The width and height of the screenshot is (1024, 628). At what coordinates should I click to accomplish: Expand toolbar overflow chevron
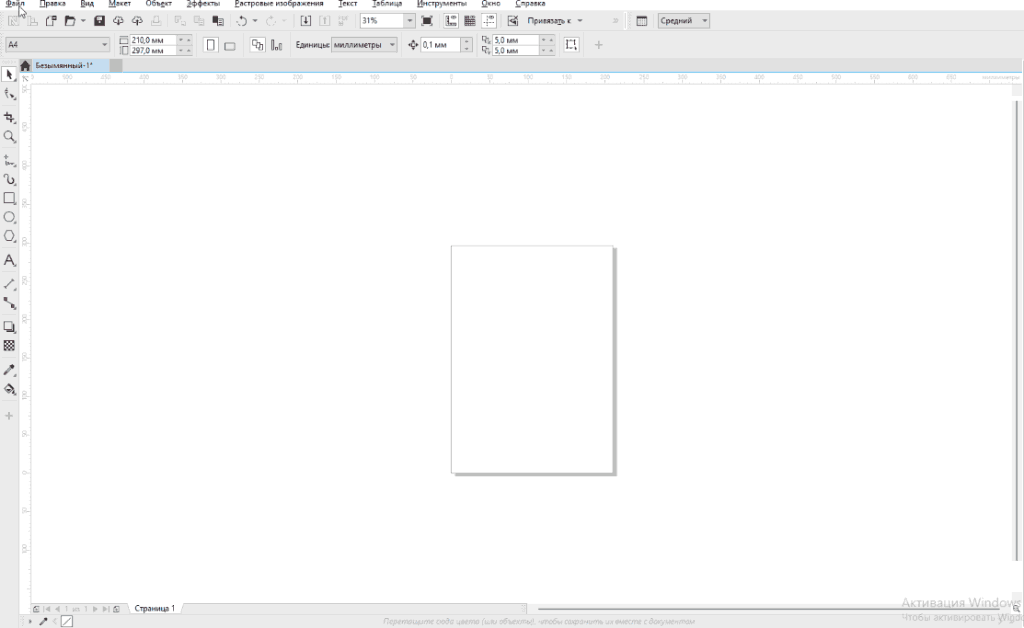click(615, 21)
